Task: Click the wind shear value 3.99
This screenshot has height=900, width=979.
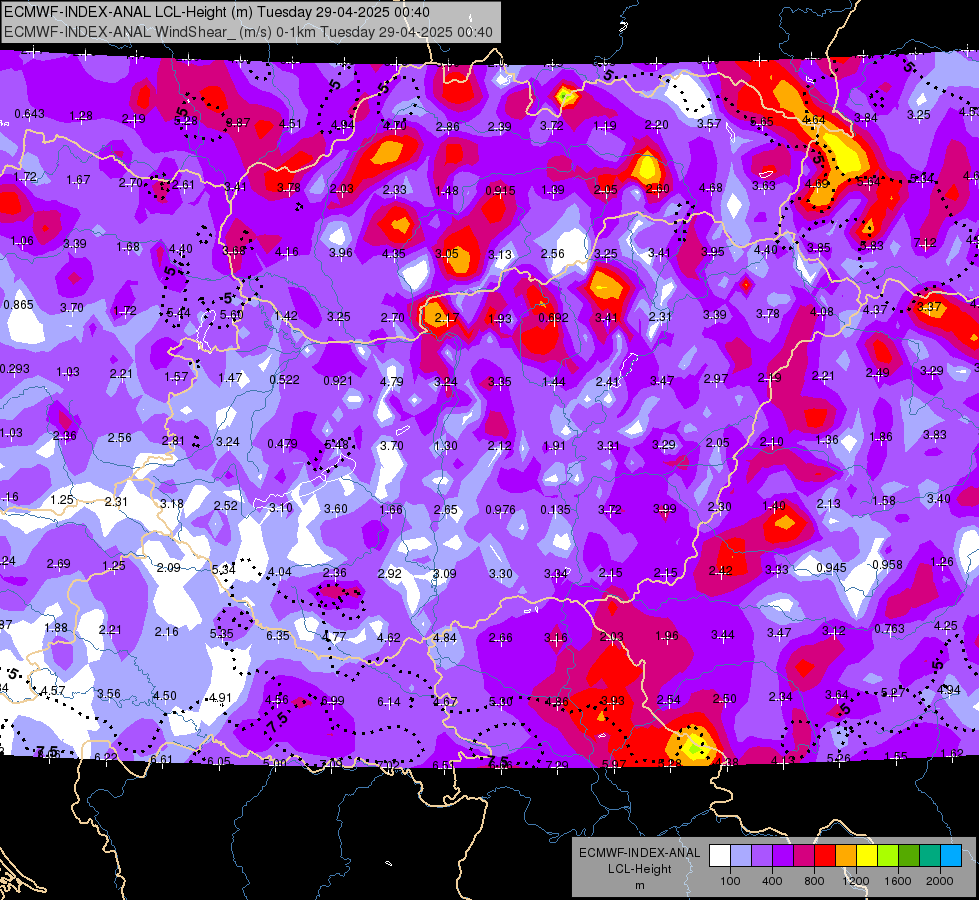Action: pyautogui.click(x=664, y=508)
